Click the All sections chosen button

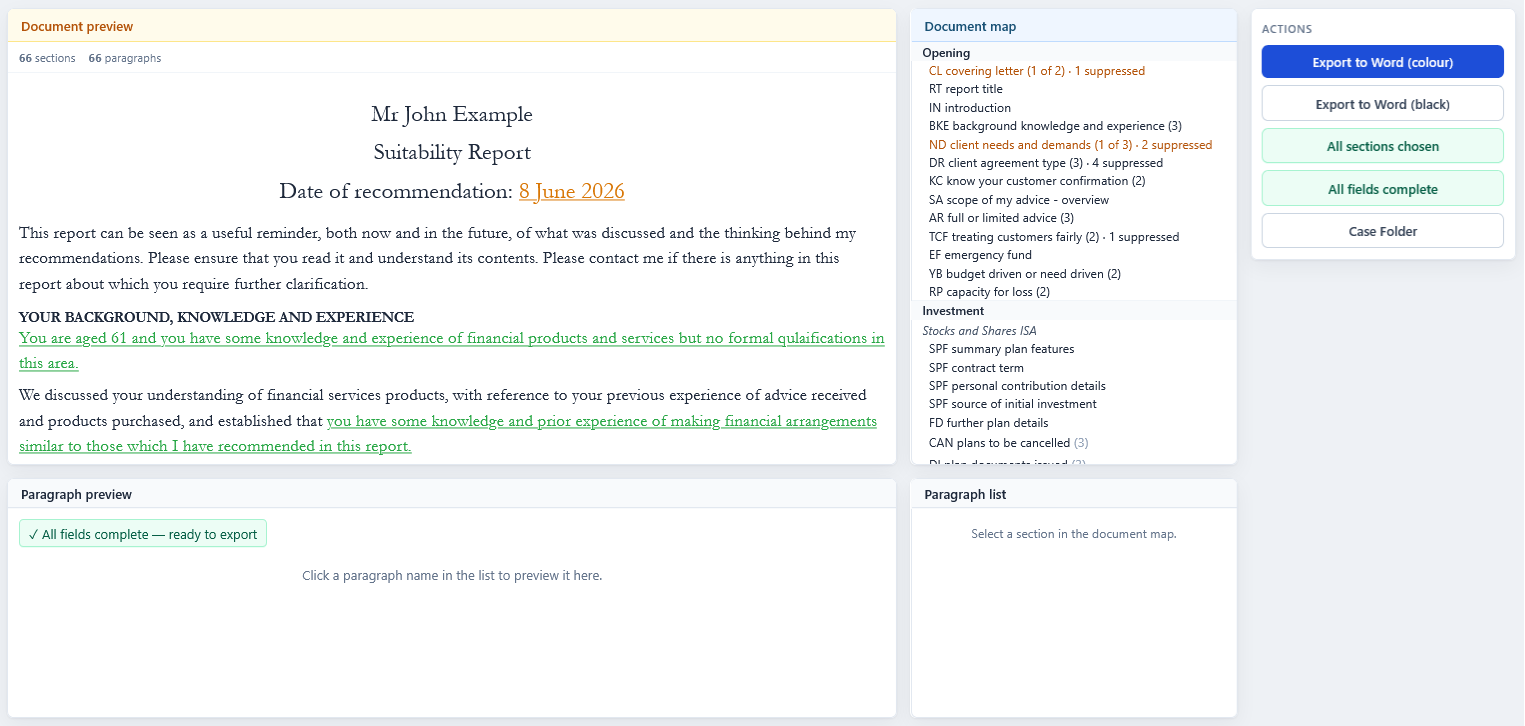coord(1382,146)
